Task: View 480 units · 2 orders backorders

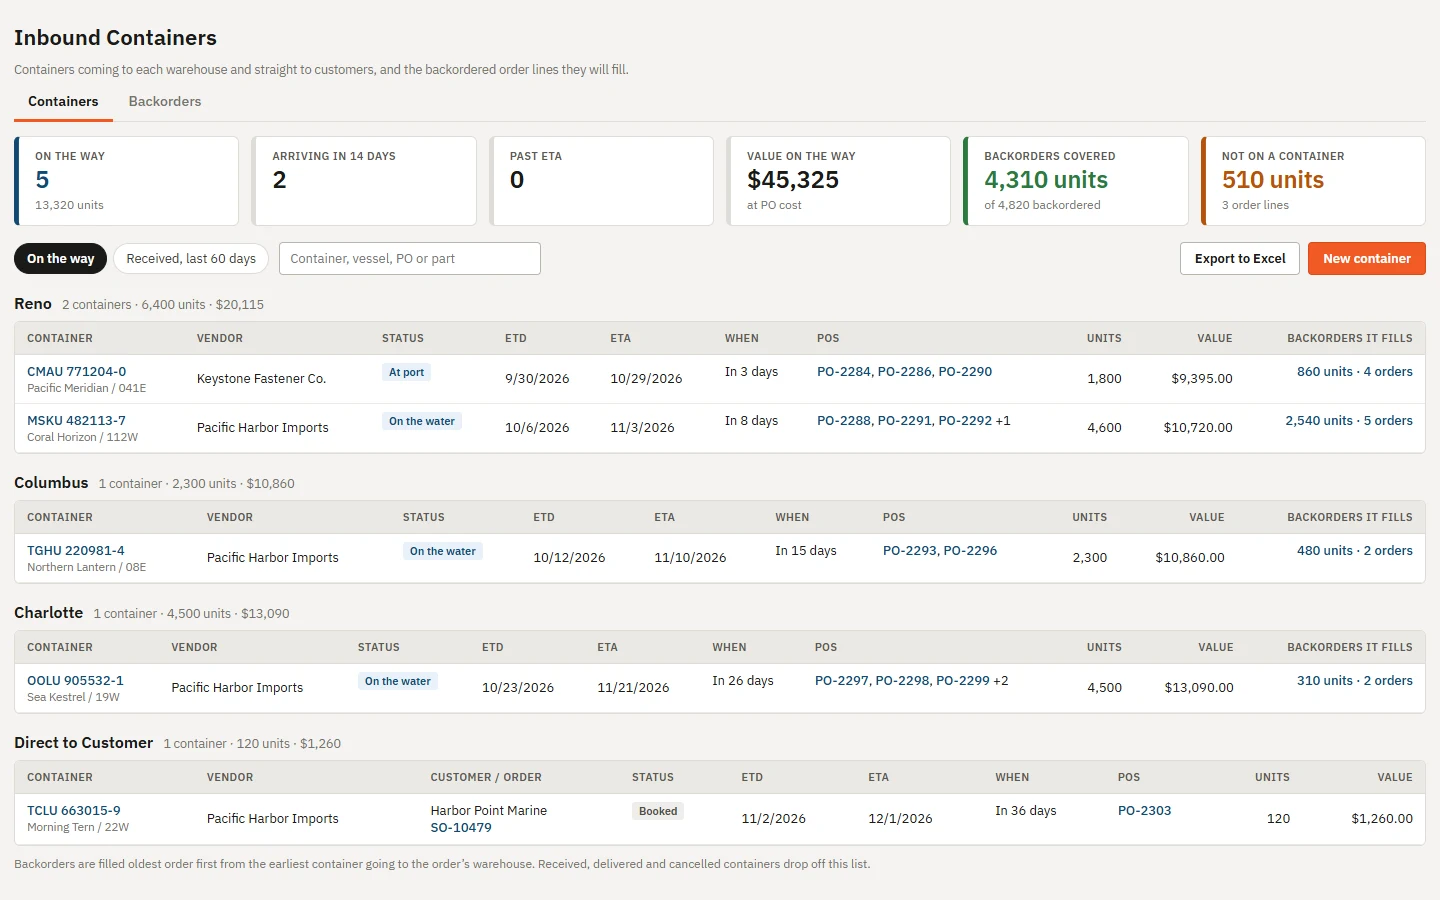Action: coord(1355,551)
